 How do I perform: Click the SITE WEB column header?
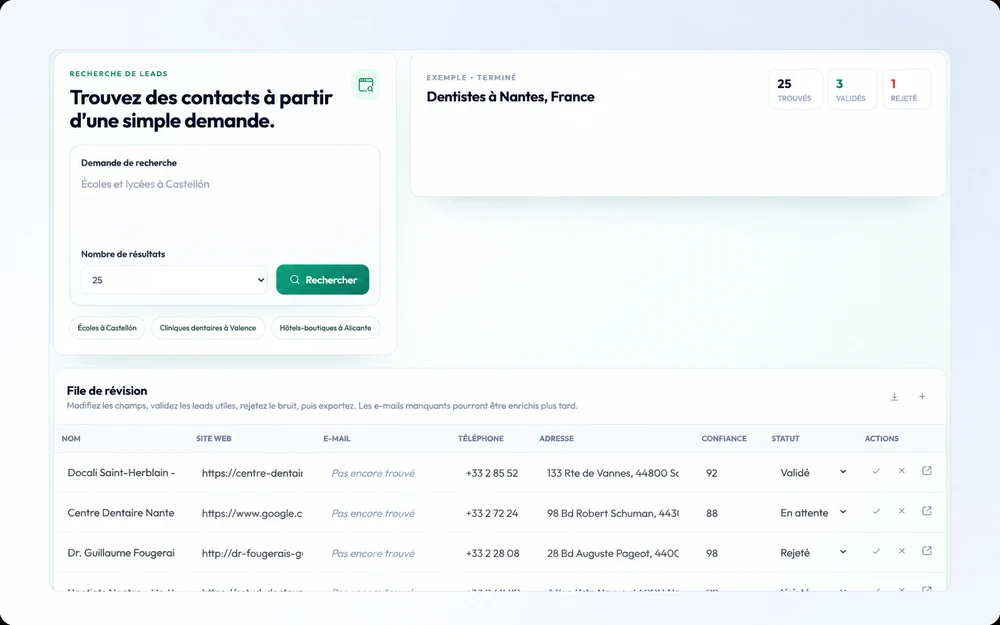coord(214,439)
